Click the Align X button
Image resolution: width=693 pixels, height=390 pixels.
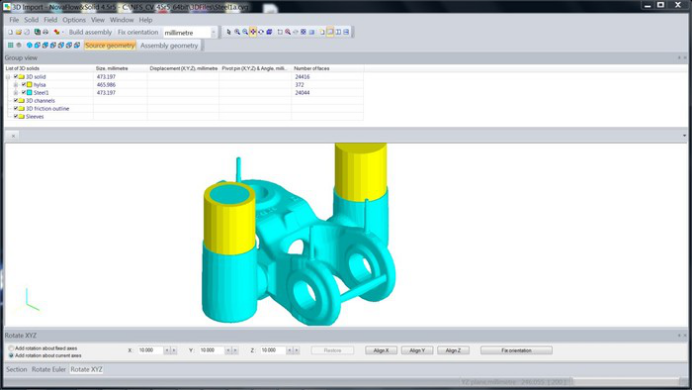pos(381,350)
